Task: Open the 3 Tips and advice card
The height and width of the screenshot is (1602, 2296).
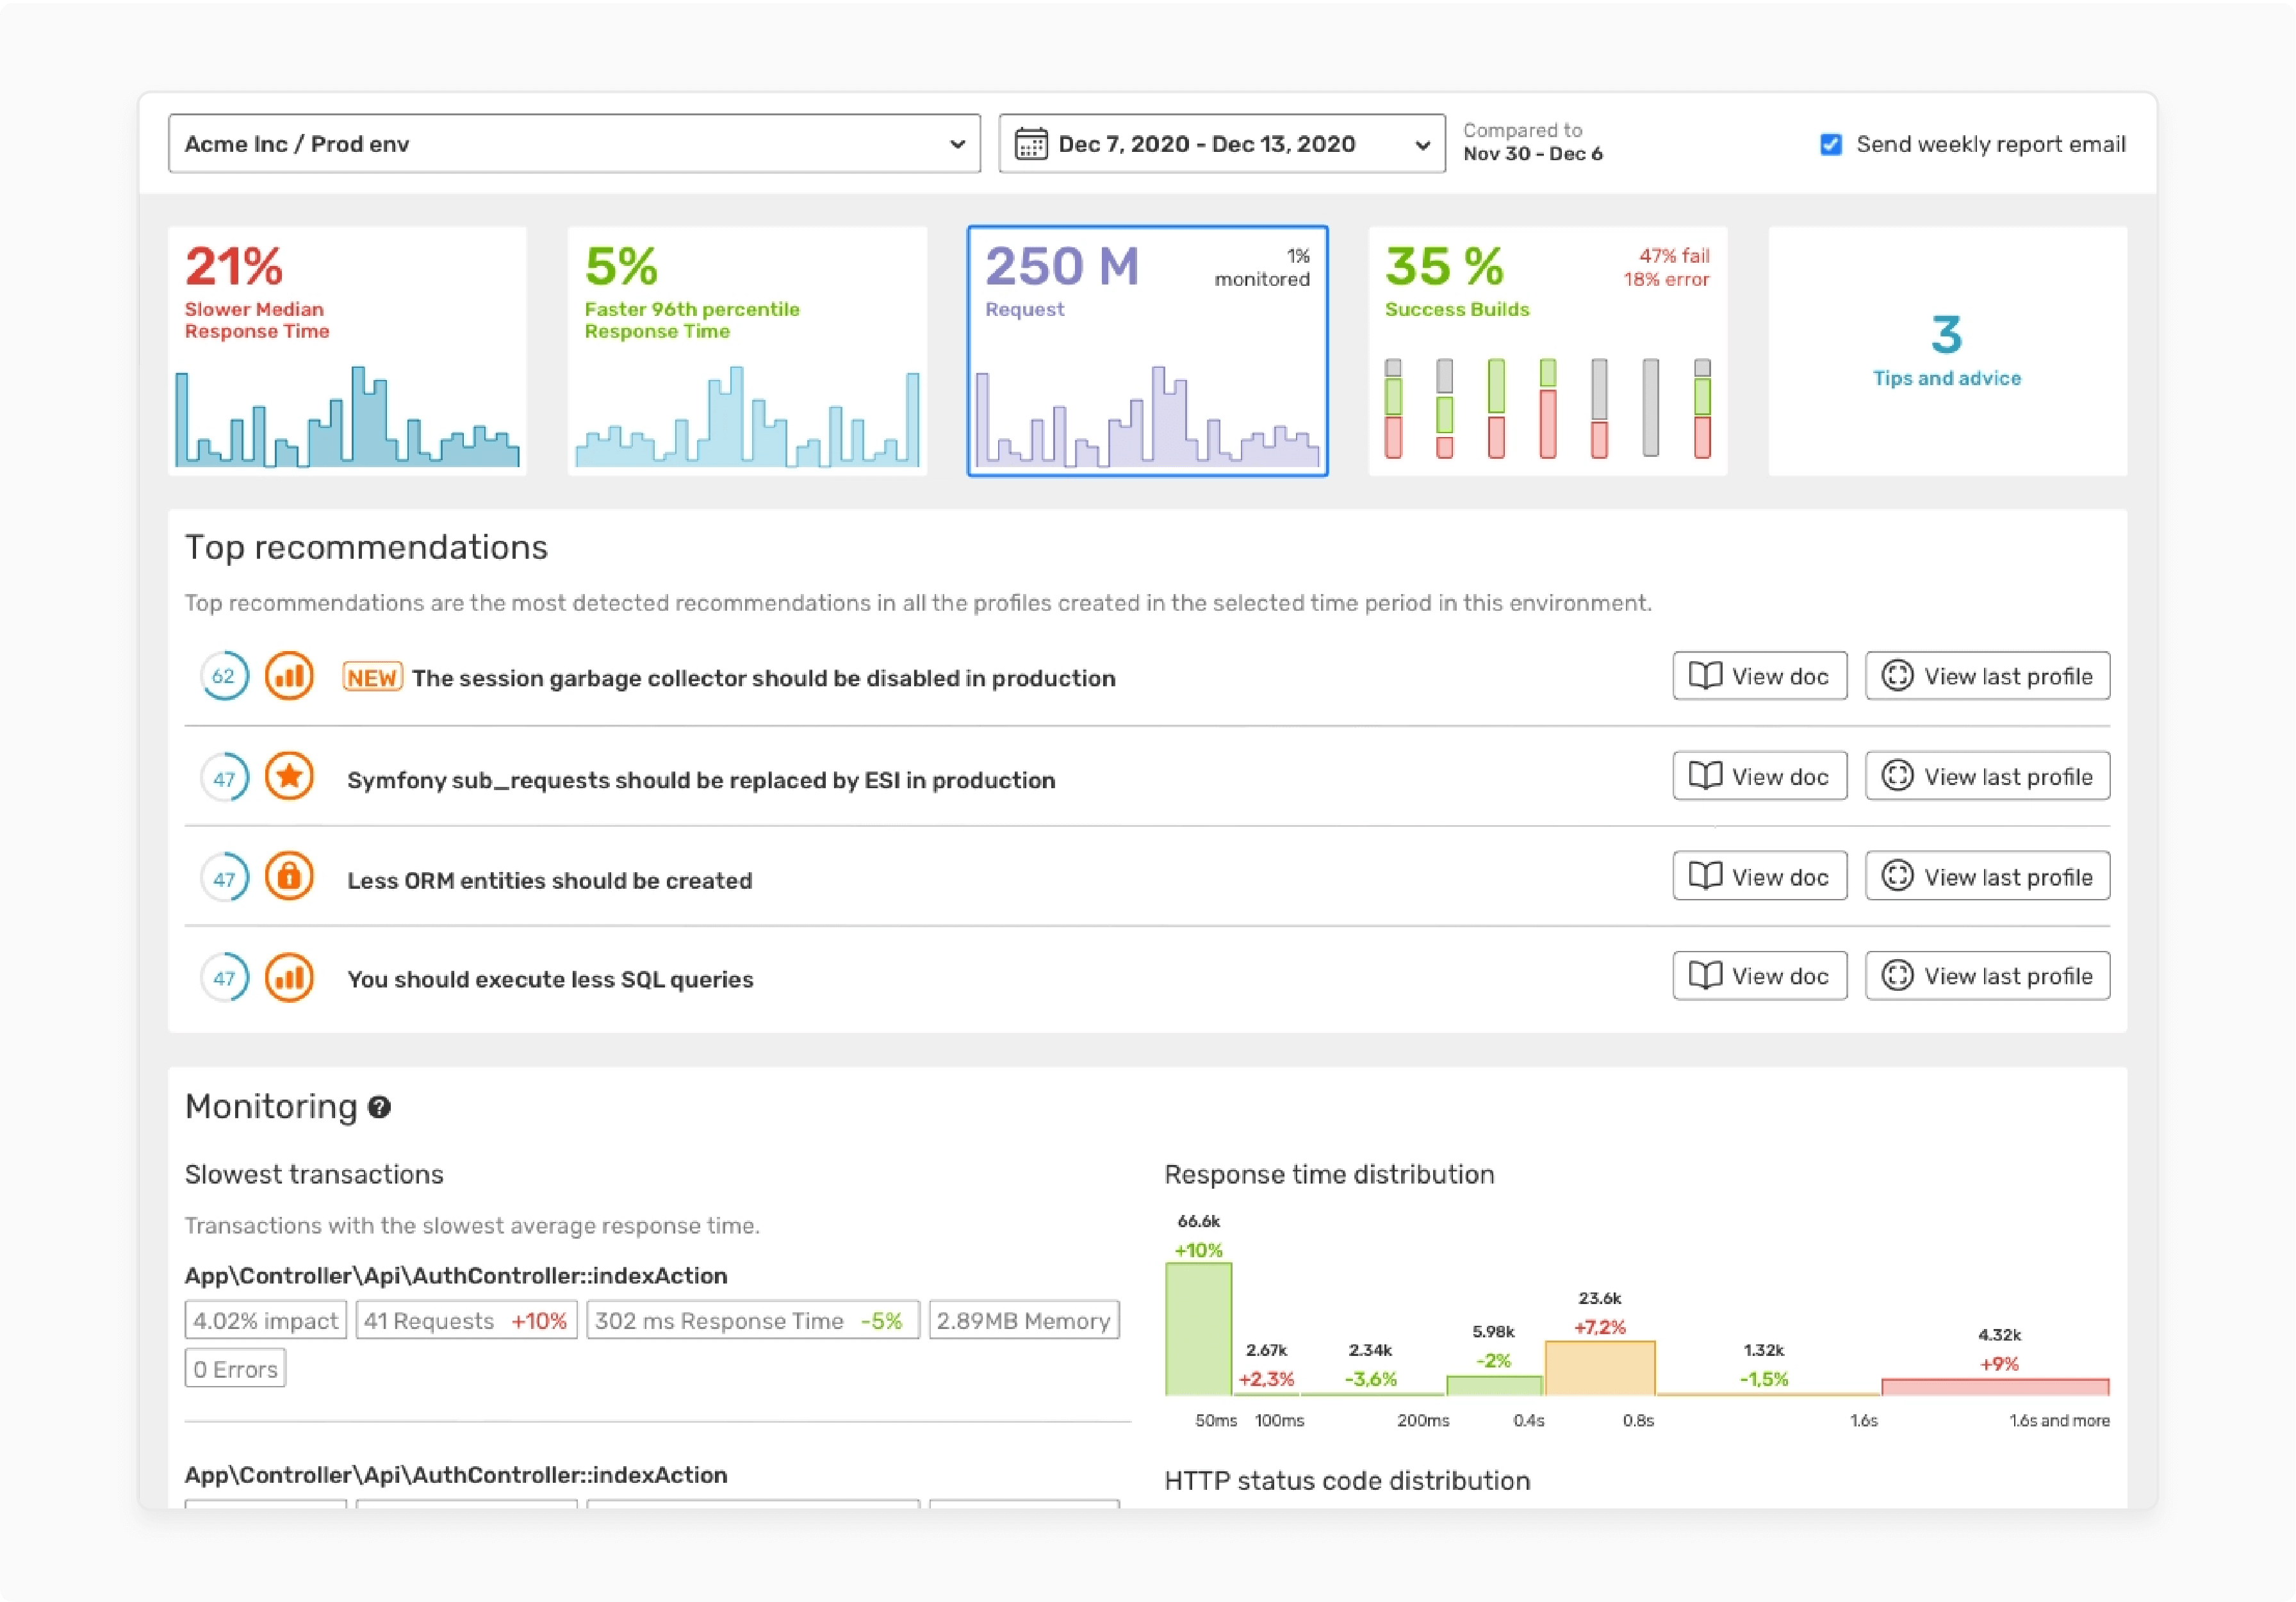Action: coord(1947,351)
